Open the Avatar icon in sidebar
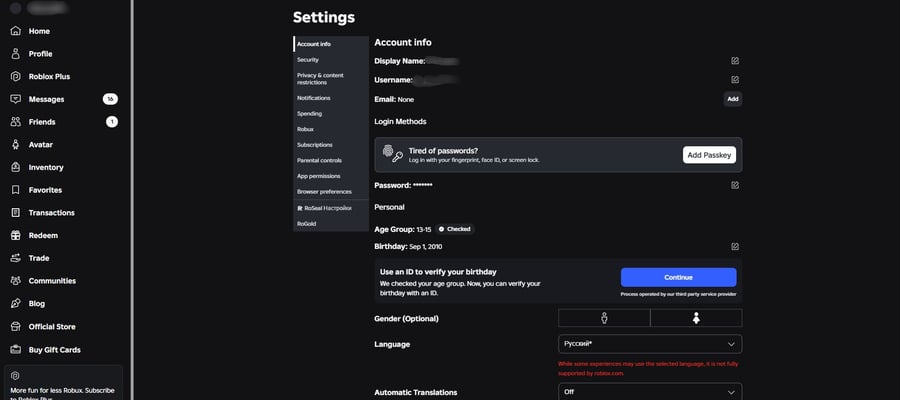Viewport: 900px width, 400px height. 15,145
